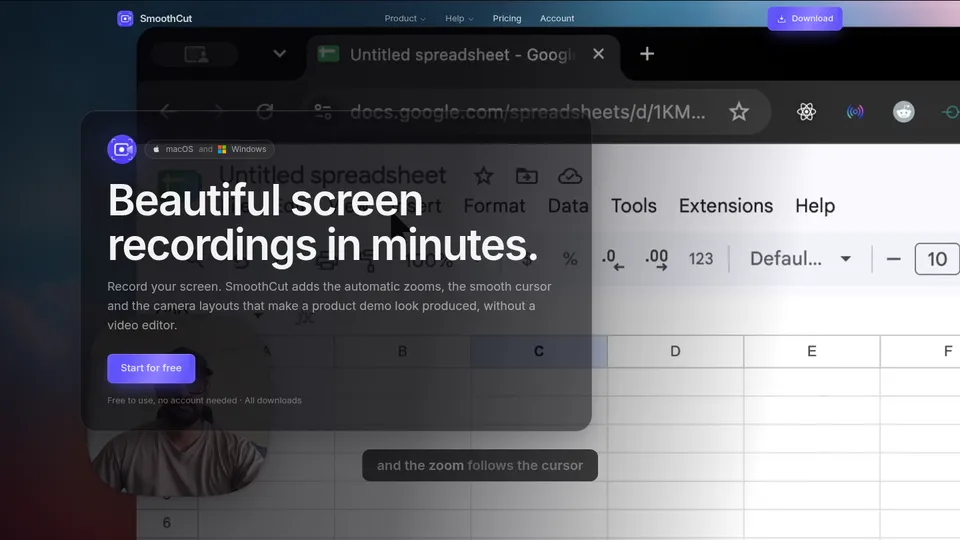
Task: Click the purple broadcast extension icon
Action: tap(855, 111)
